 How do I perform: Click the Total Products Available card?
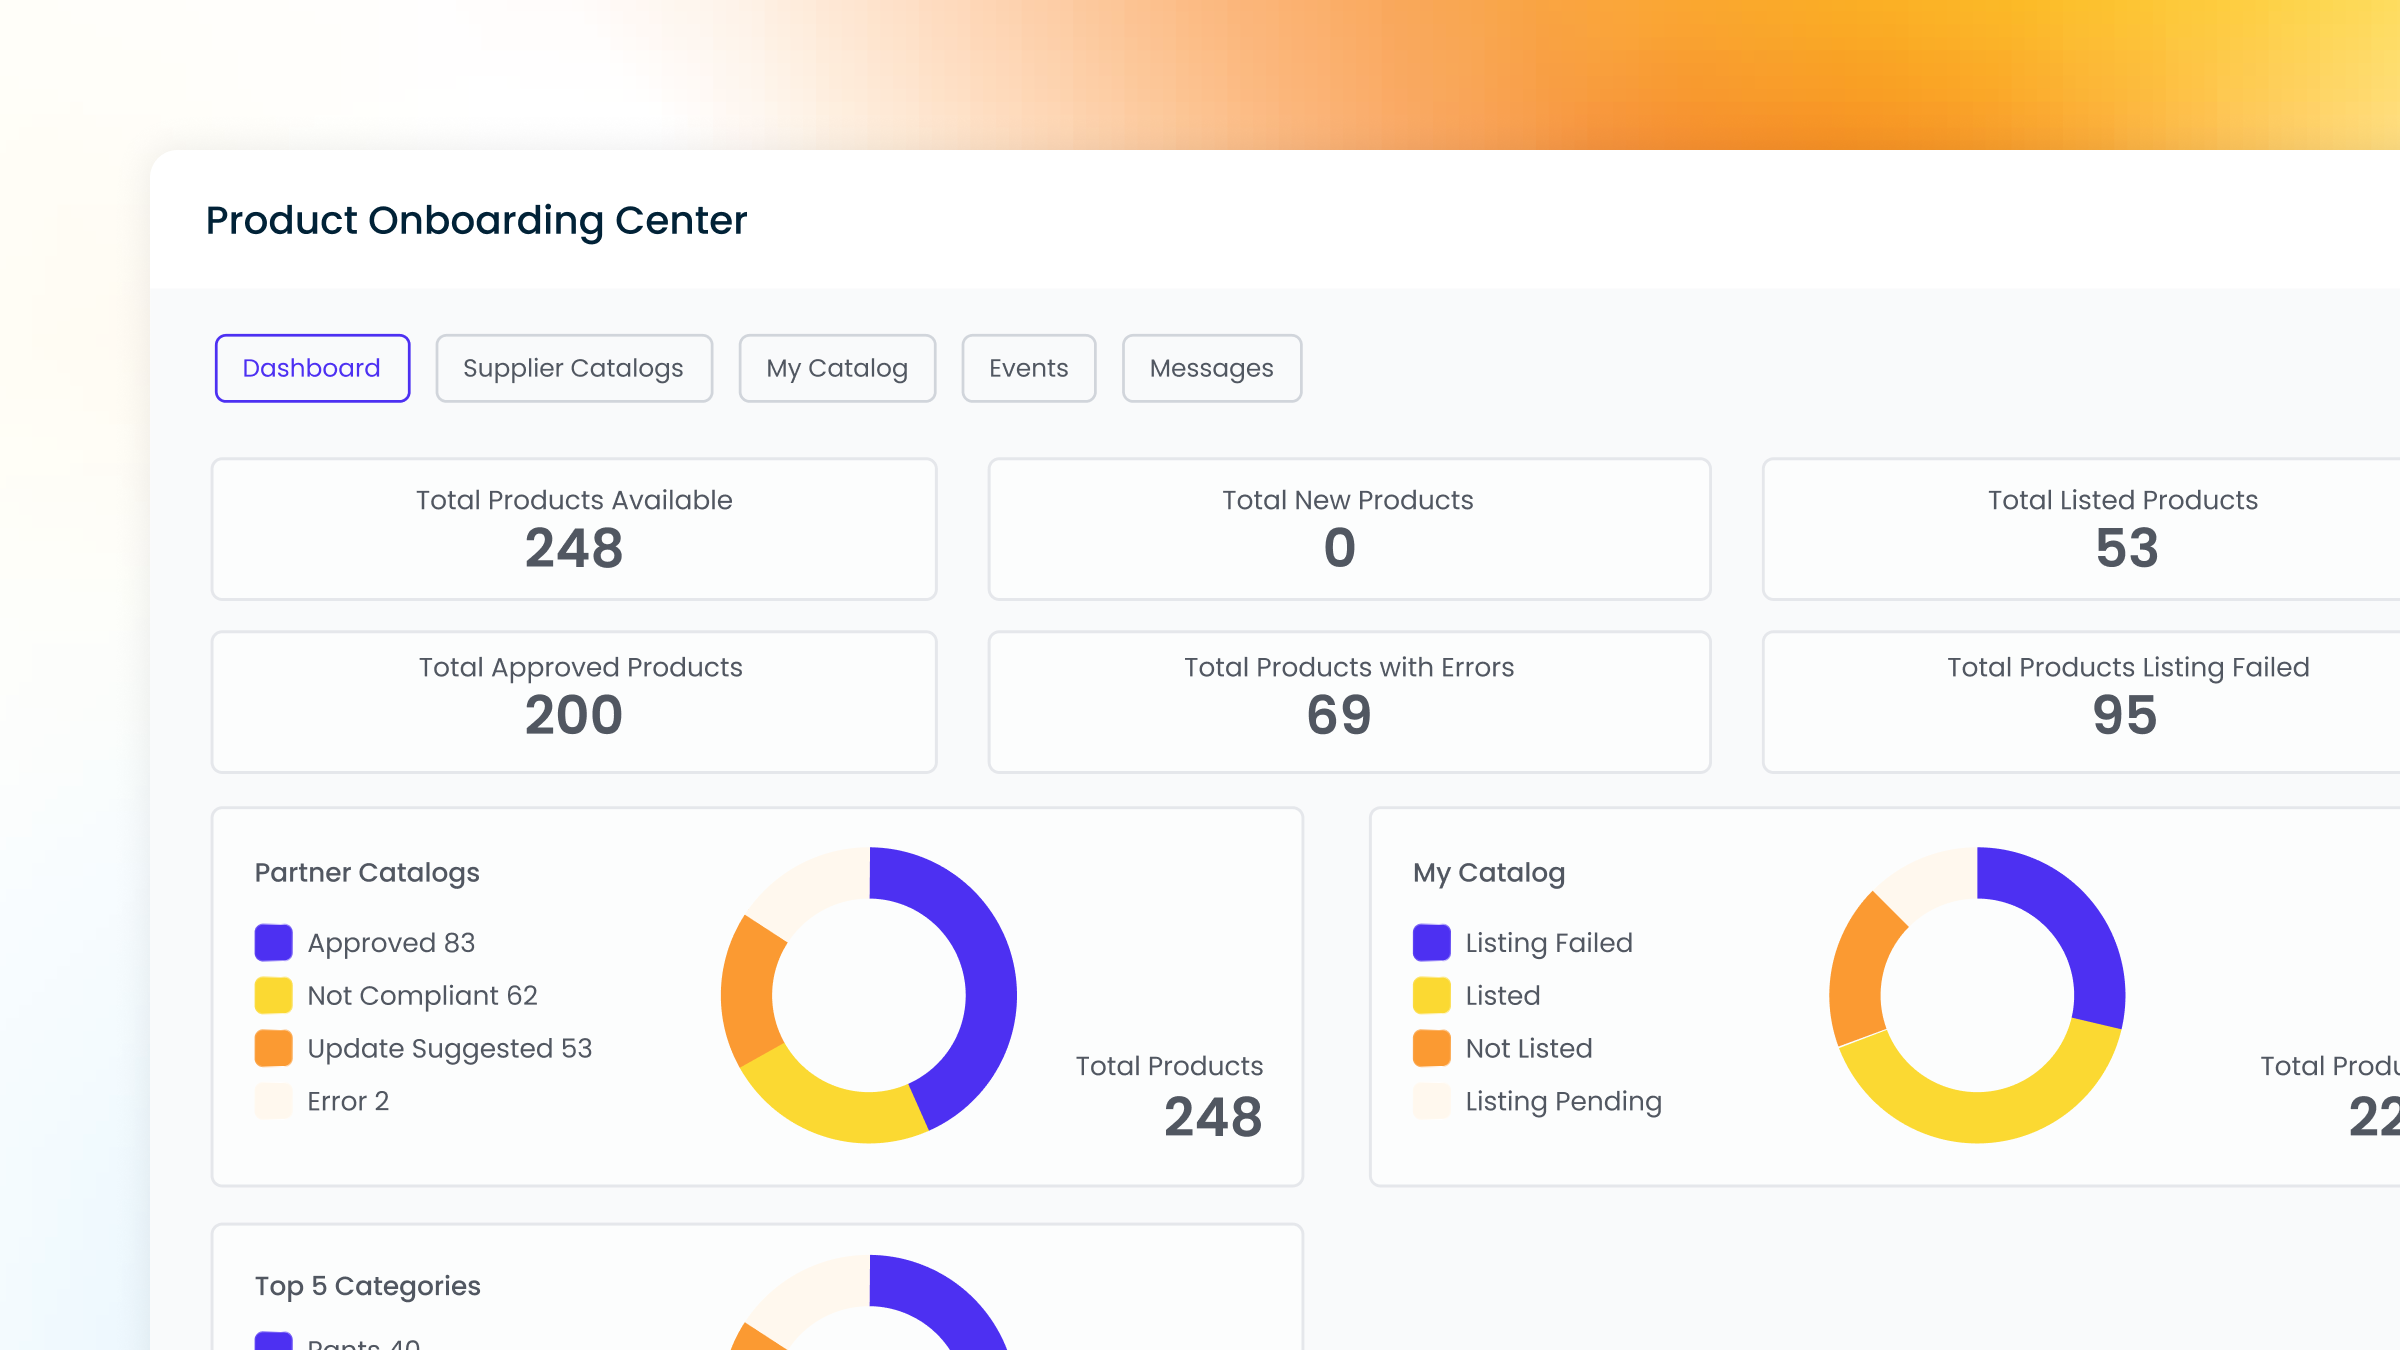[574, 529]
